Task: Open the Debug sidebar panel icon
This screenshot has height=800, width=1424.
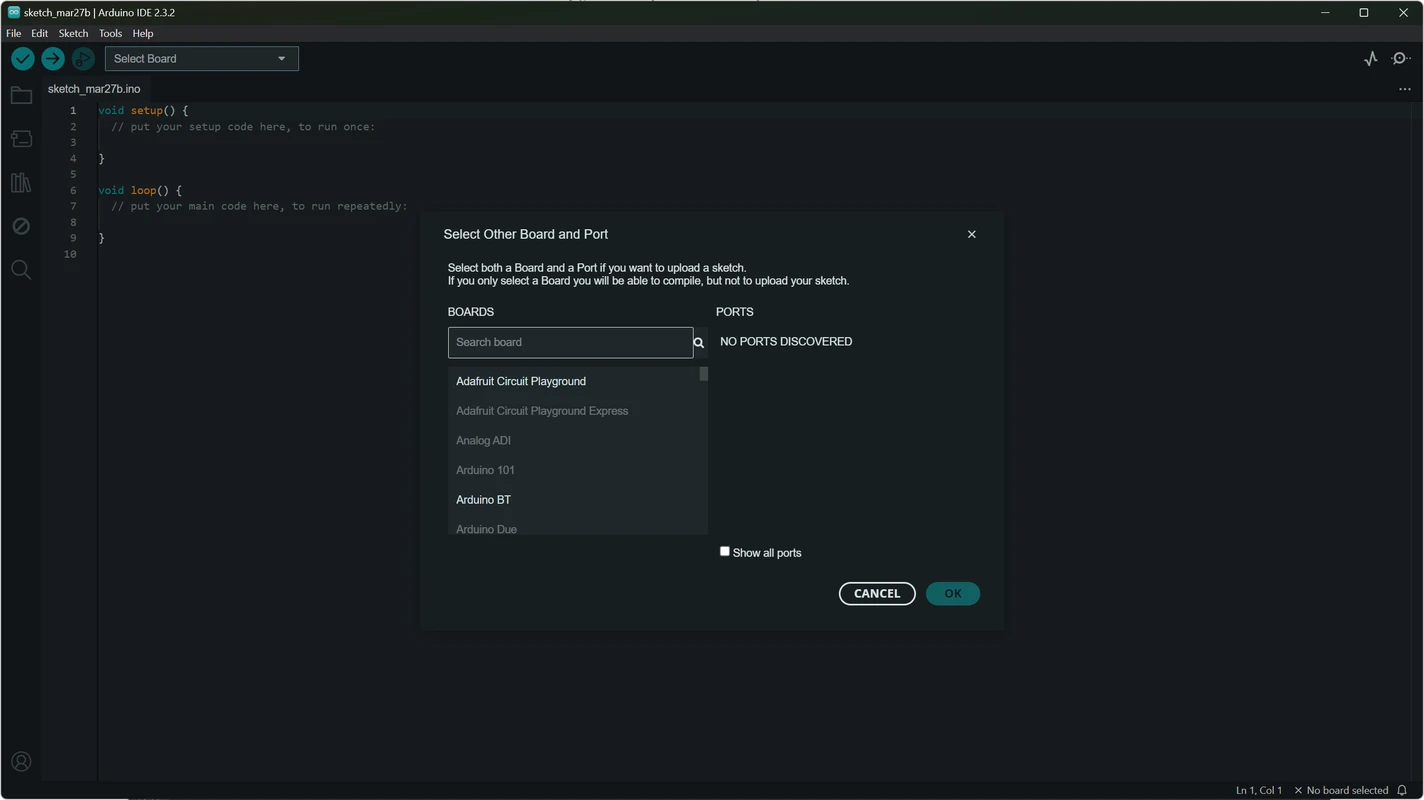Action: [21, 226]
